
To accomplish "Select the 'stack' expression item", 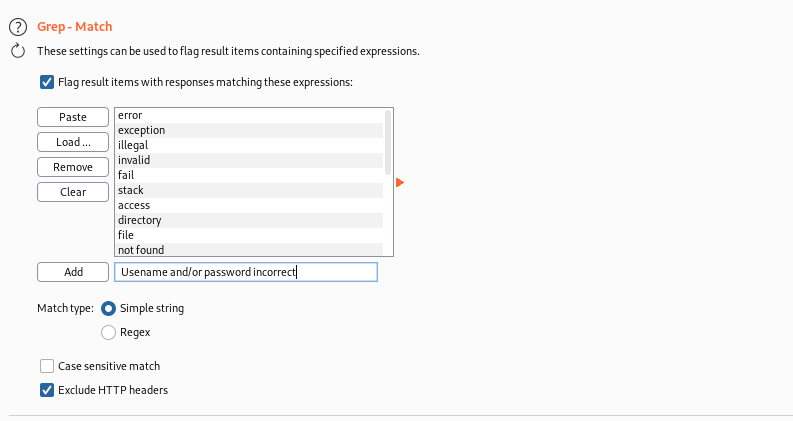I will [249, 190].
